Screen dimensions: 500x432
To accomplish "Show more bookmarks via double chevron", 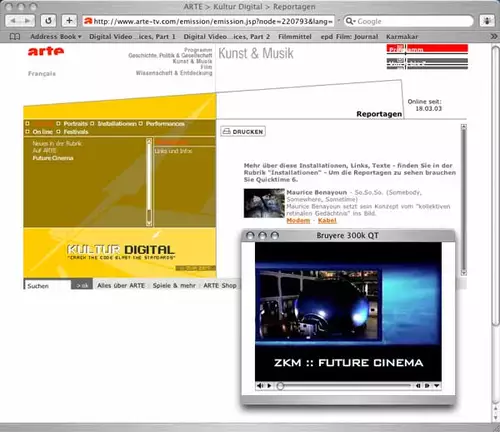I will tap(494, 36).
